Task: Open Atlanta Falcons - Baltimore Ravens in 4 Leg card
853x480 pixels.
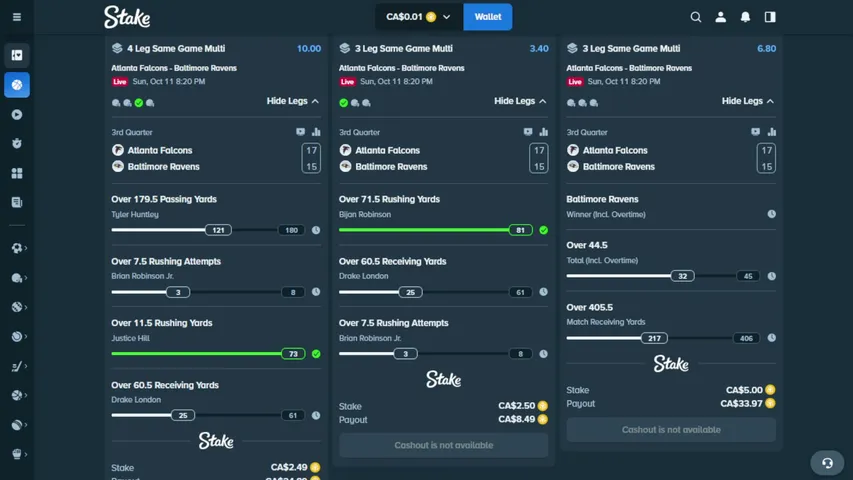Action: 174,68
